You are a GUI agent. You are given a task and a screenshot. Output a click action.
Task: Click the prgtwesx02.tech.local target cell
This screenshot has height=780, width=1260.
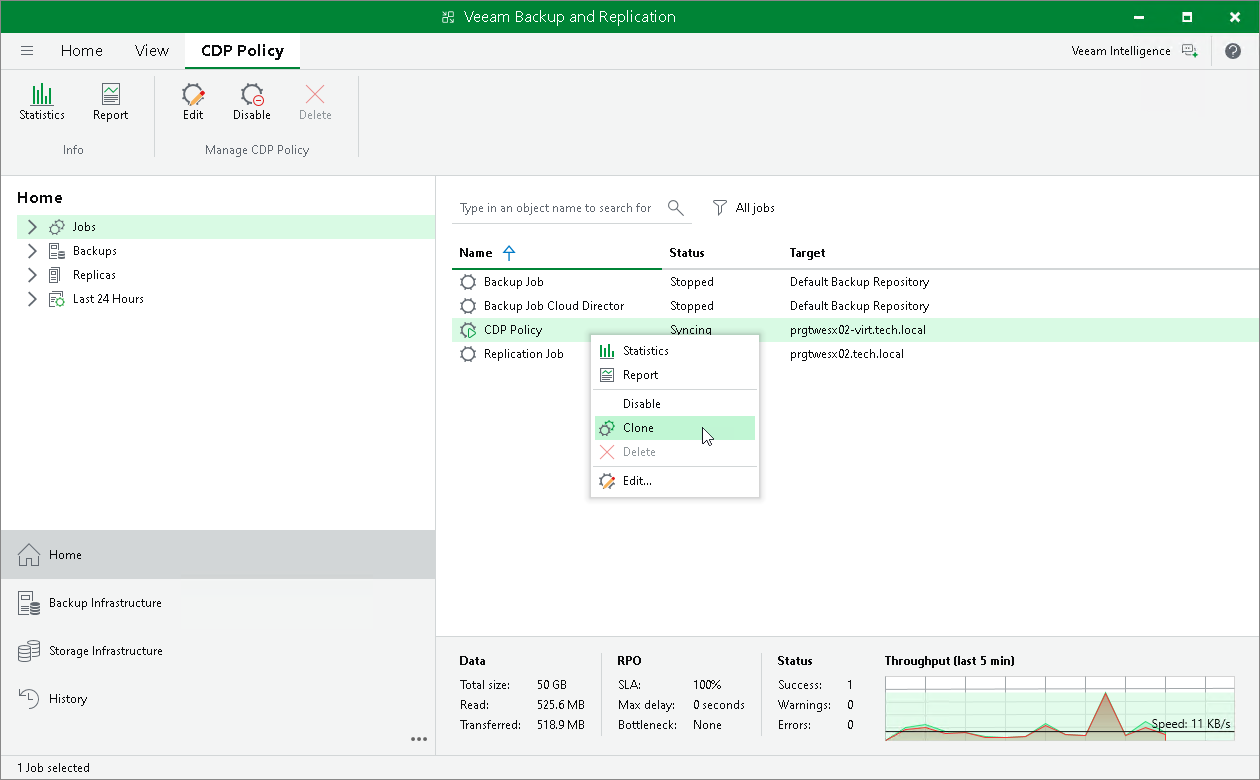point(847,354)
